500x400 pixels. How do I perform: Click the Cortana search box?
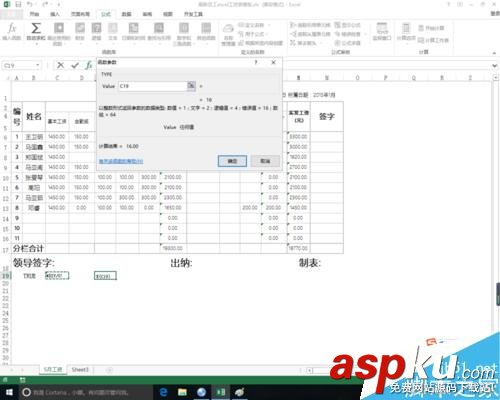pos(85,392)
